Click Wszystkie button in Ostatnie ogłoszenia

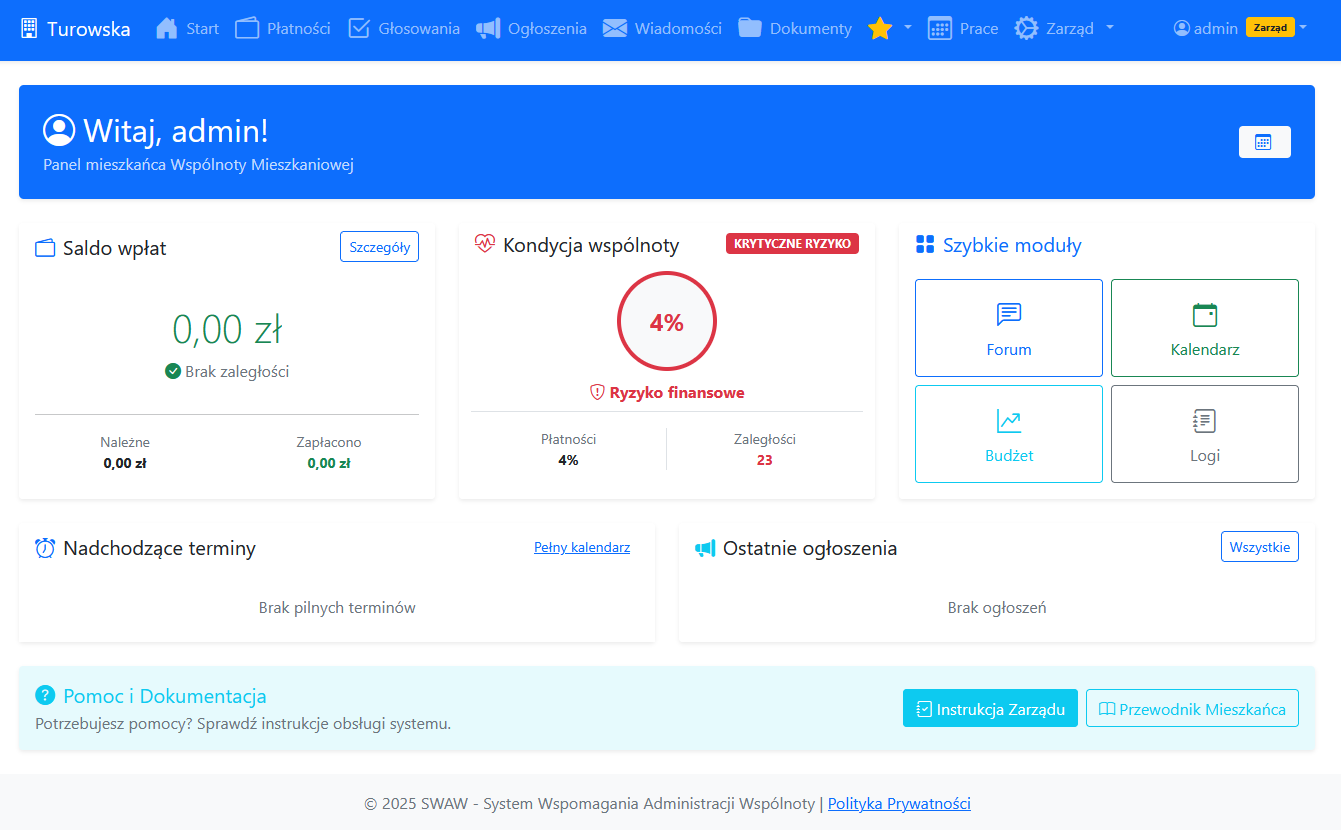[1260, 547]
